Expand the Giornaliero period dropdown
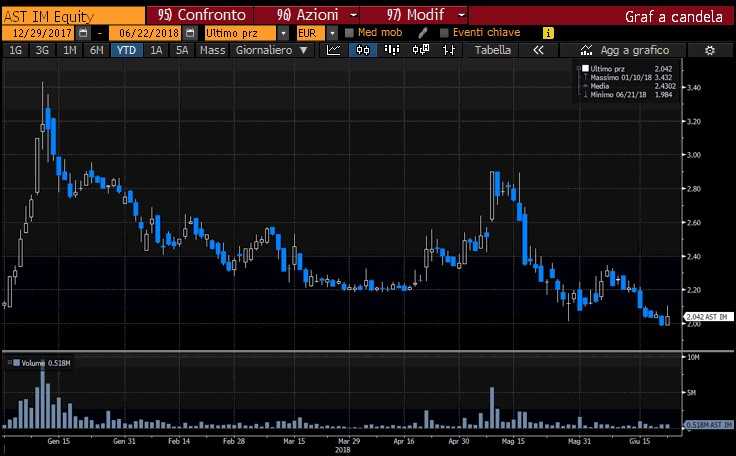 pyautogui.click(x=272, y=50)
